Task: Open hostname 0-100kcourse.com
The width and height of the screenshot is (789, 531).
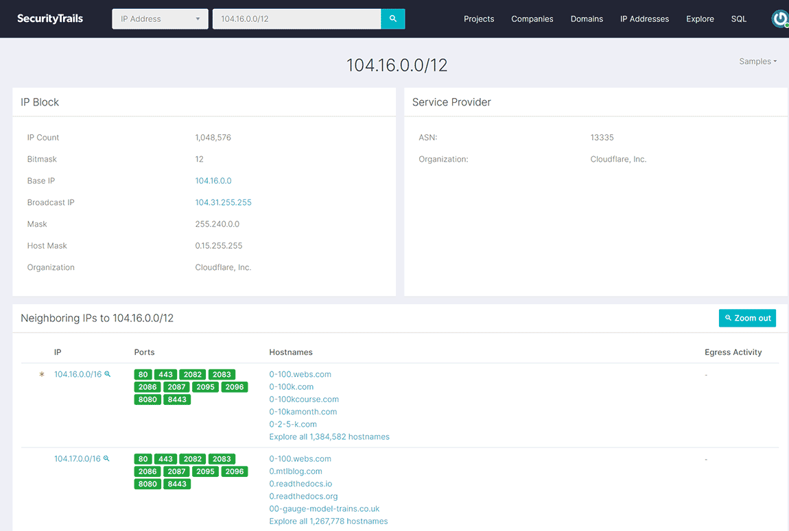Action: (x=304, y=399)
